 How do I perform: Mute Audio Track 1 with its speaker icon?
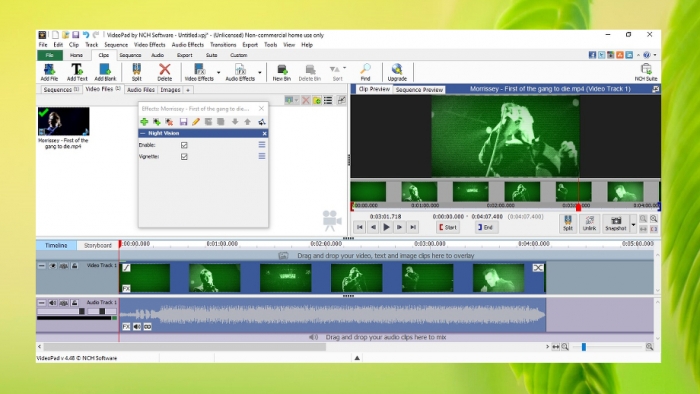pyautogui.click(x=53, y=303)
